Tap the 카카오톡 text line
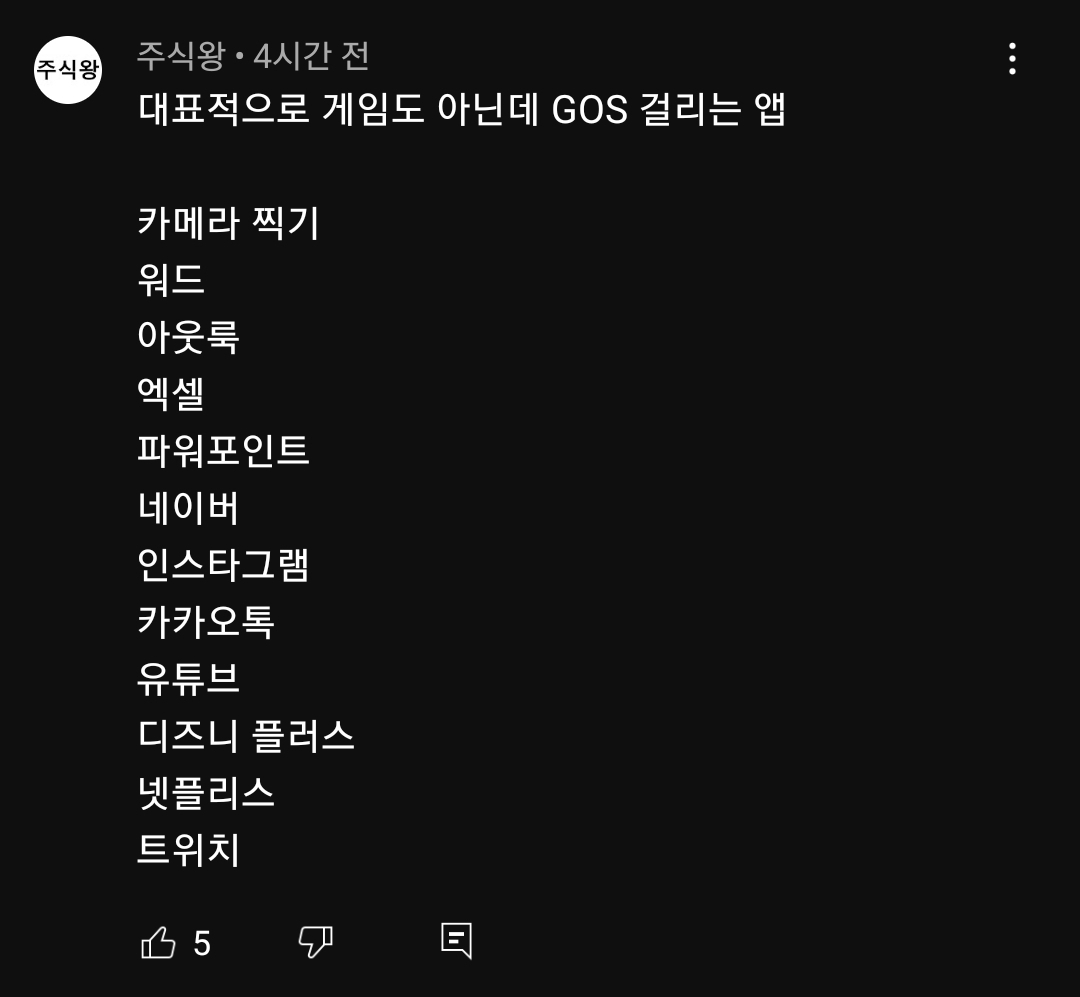This screenshot has height=997, width=1080. pyautogui.click(x=206, y=622)
